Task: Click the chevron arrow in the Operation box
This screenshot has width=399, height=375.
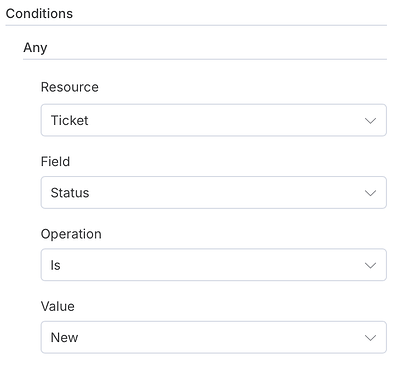Action: [370, 265]
